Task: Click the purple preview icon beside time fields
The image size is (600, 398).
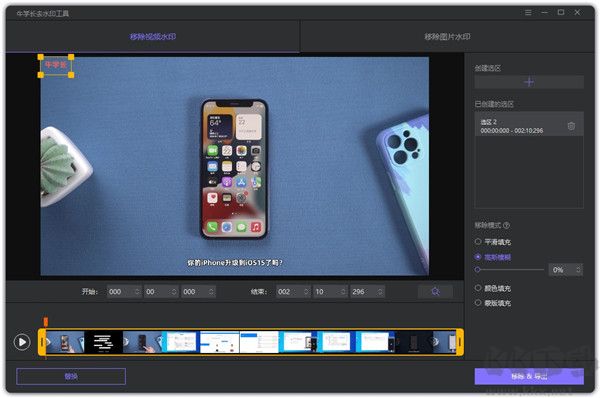Action: pos(435,292)
